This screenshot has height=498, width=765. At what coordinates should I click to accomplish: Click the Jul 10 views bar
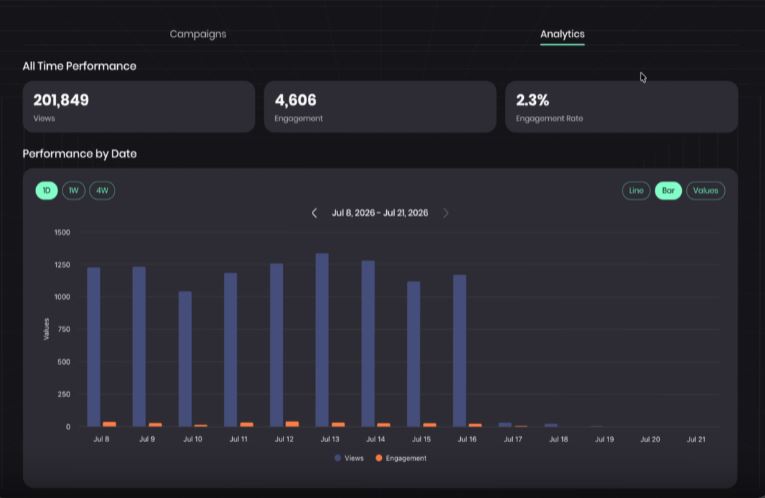tap(185, 359)
